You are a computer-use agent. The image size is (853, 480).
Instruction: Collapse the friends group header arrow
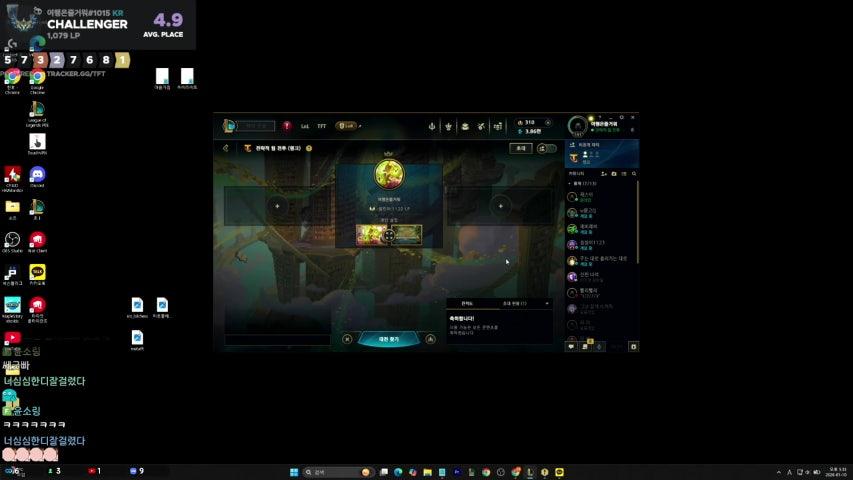coord(569,183)
